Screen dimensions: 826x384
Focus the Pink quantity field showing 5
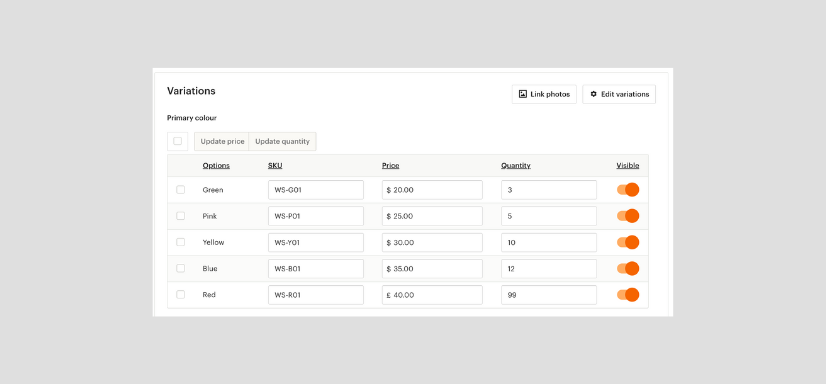coord(549,216)
